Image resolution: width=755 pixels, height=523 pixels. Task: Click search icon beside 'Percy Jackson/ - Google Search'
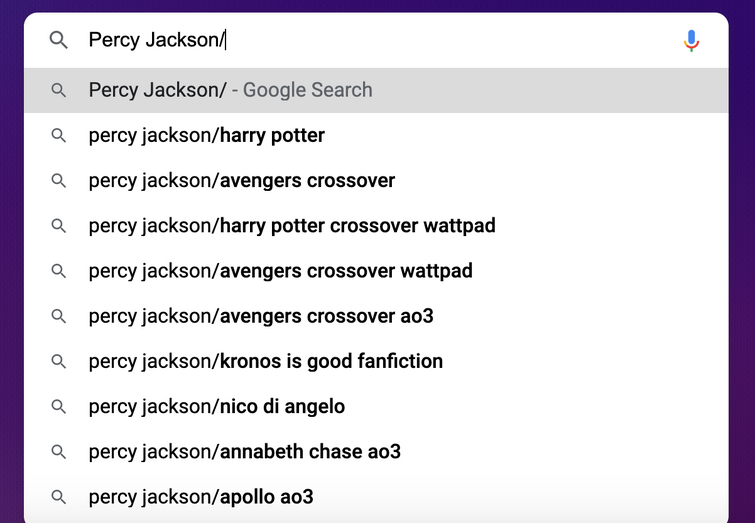pos(59,91)
